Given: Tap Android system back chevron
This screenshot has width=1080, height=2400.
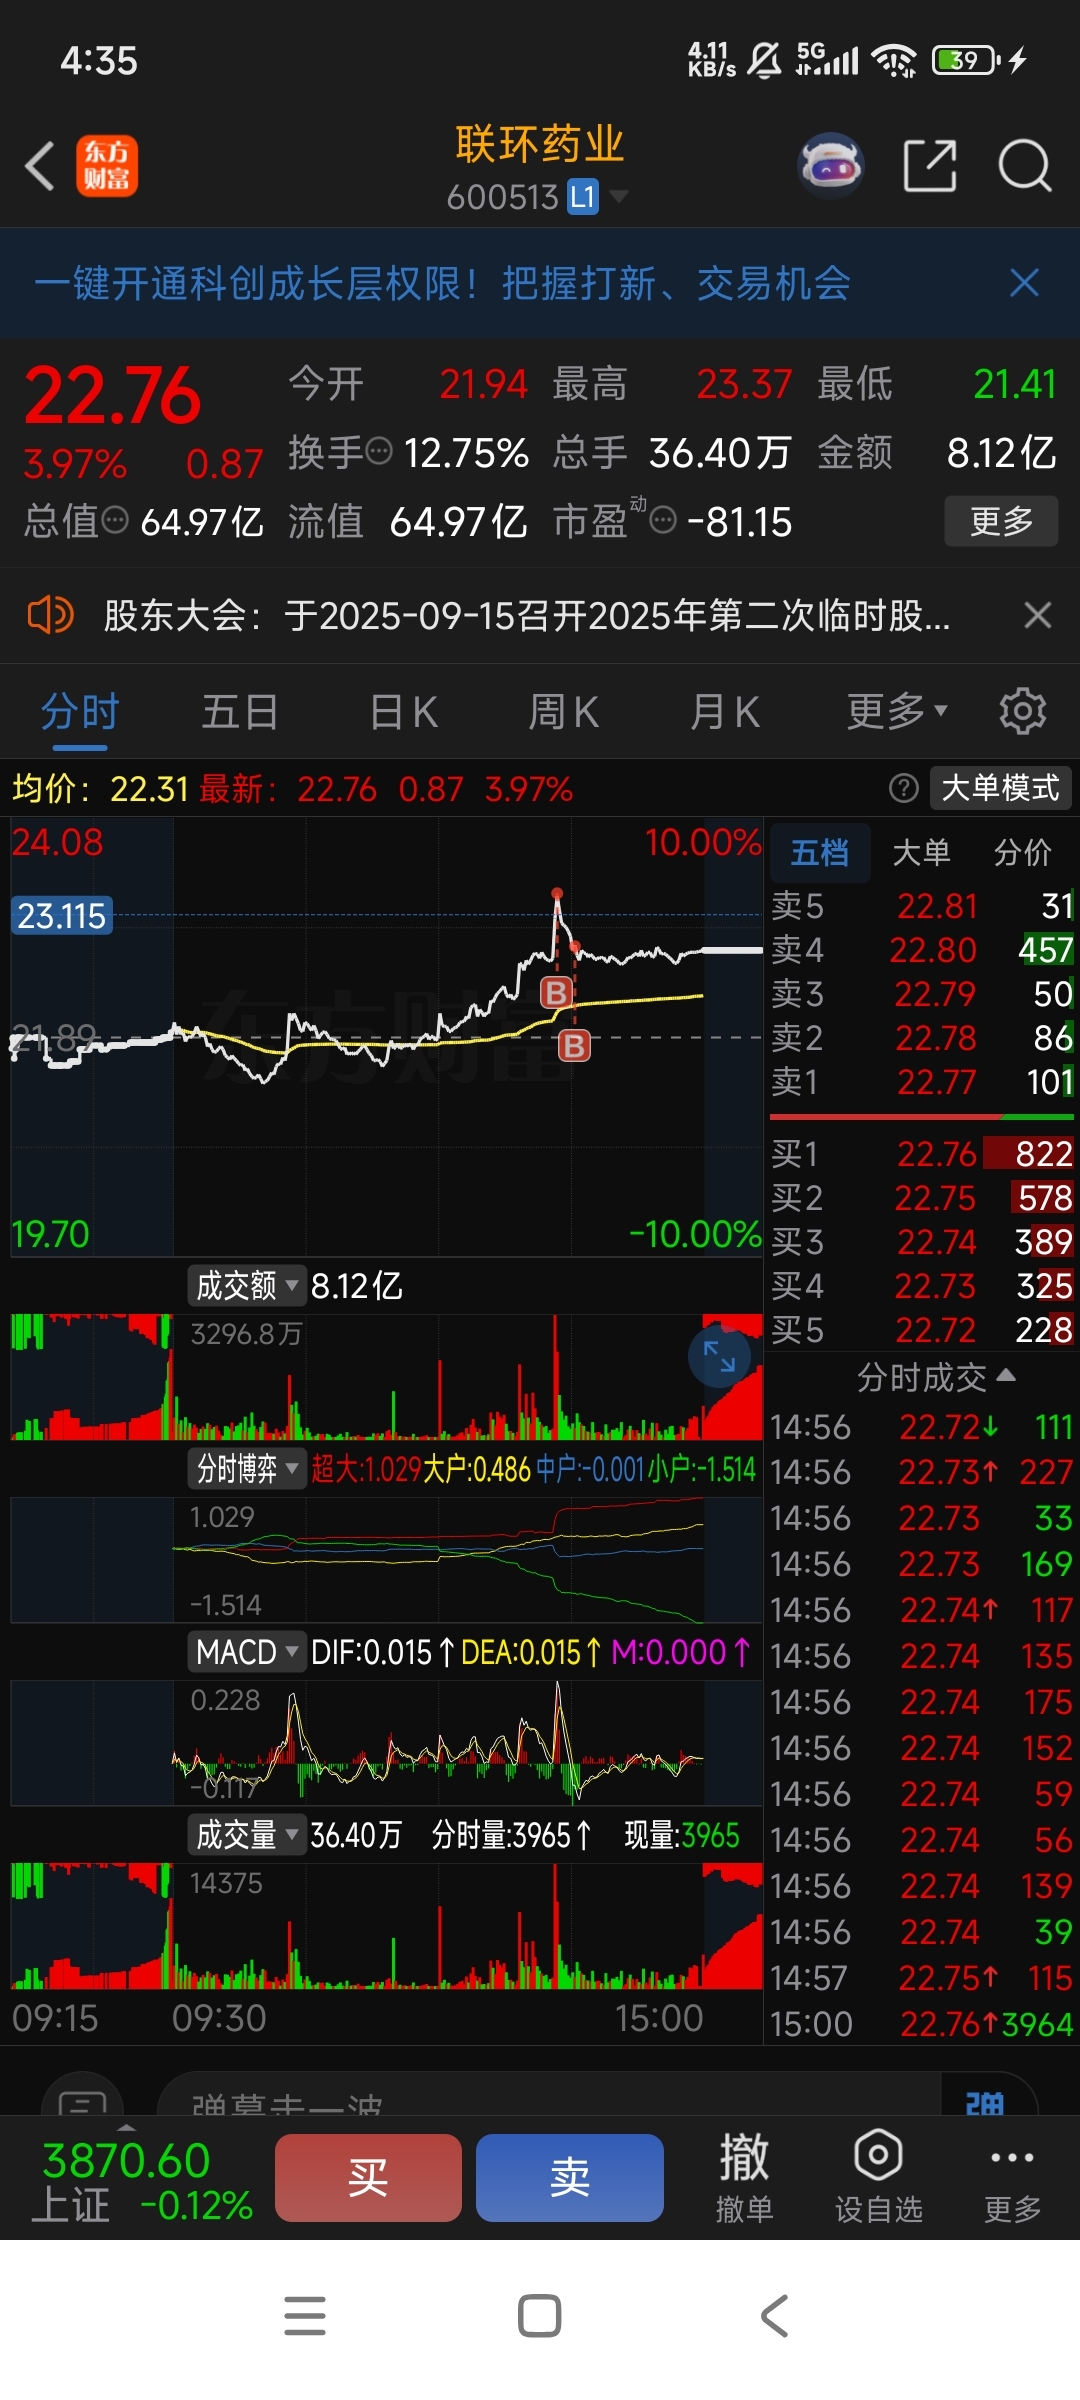Looking at the screenshot, I should (775, 2315).
